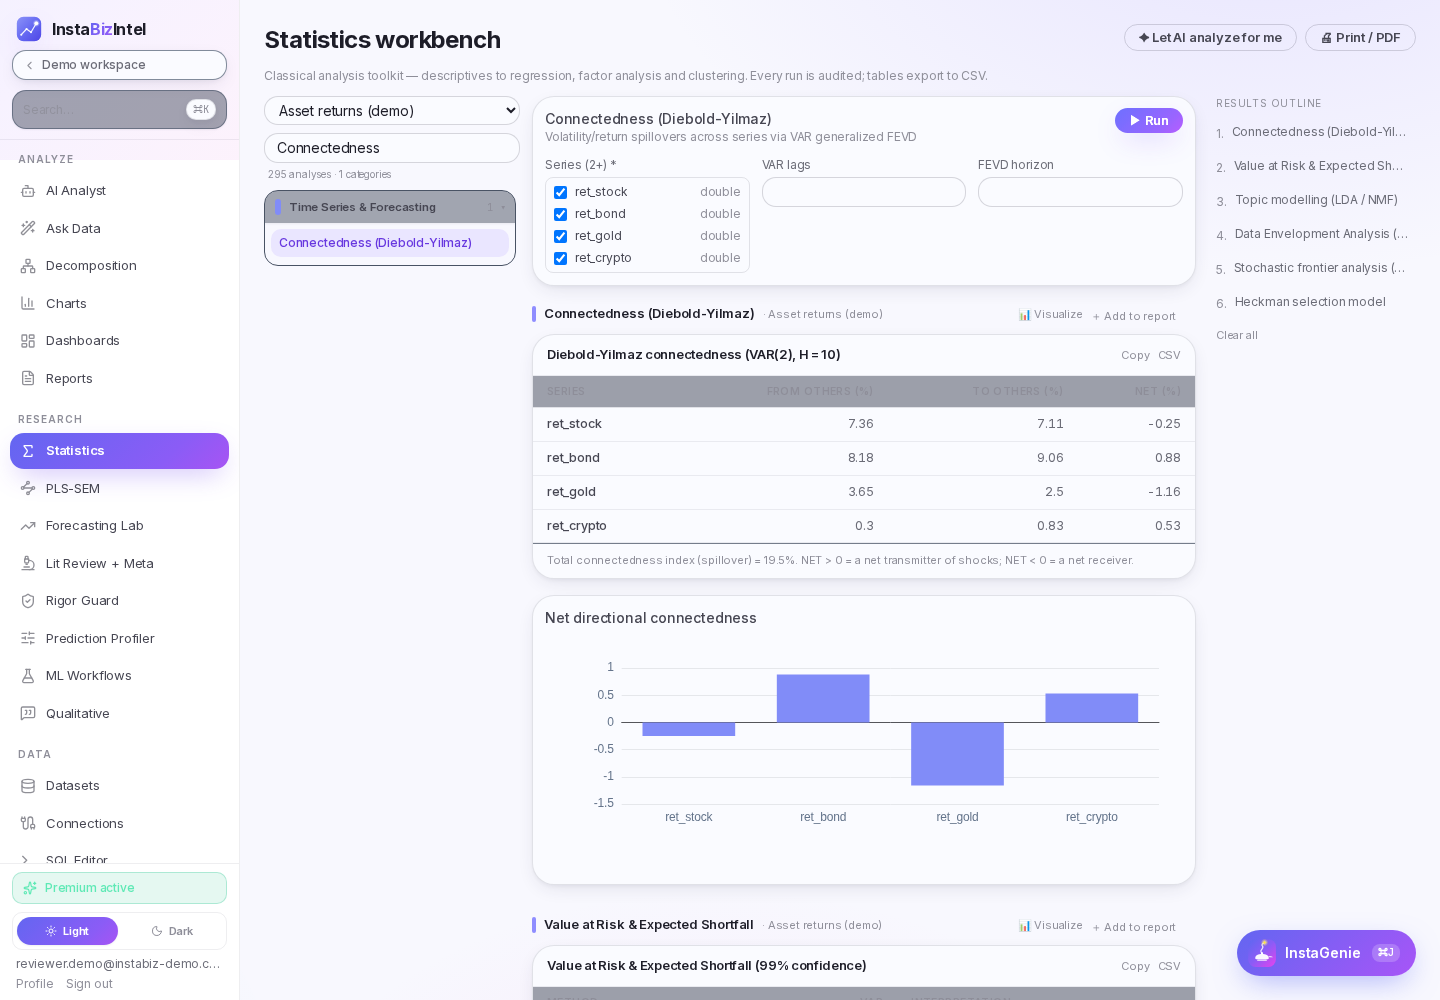Open Dashboards via its grid icon
Viewport: 1440px width, 1000px height.
click(28, 341)
